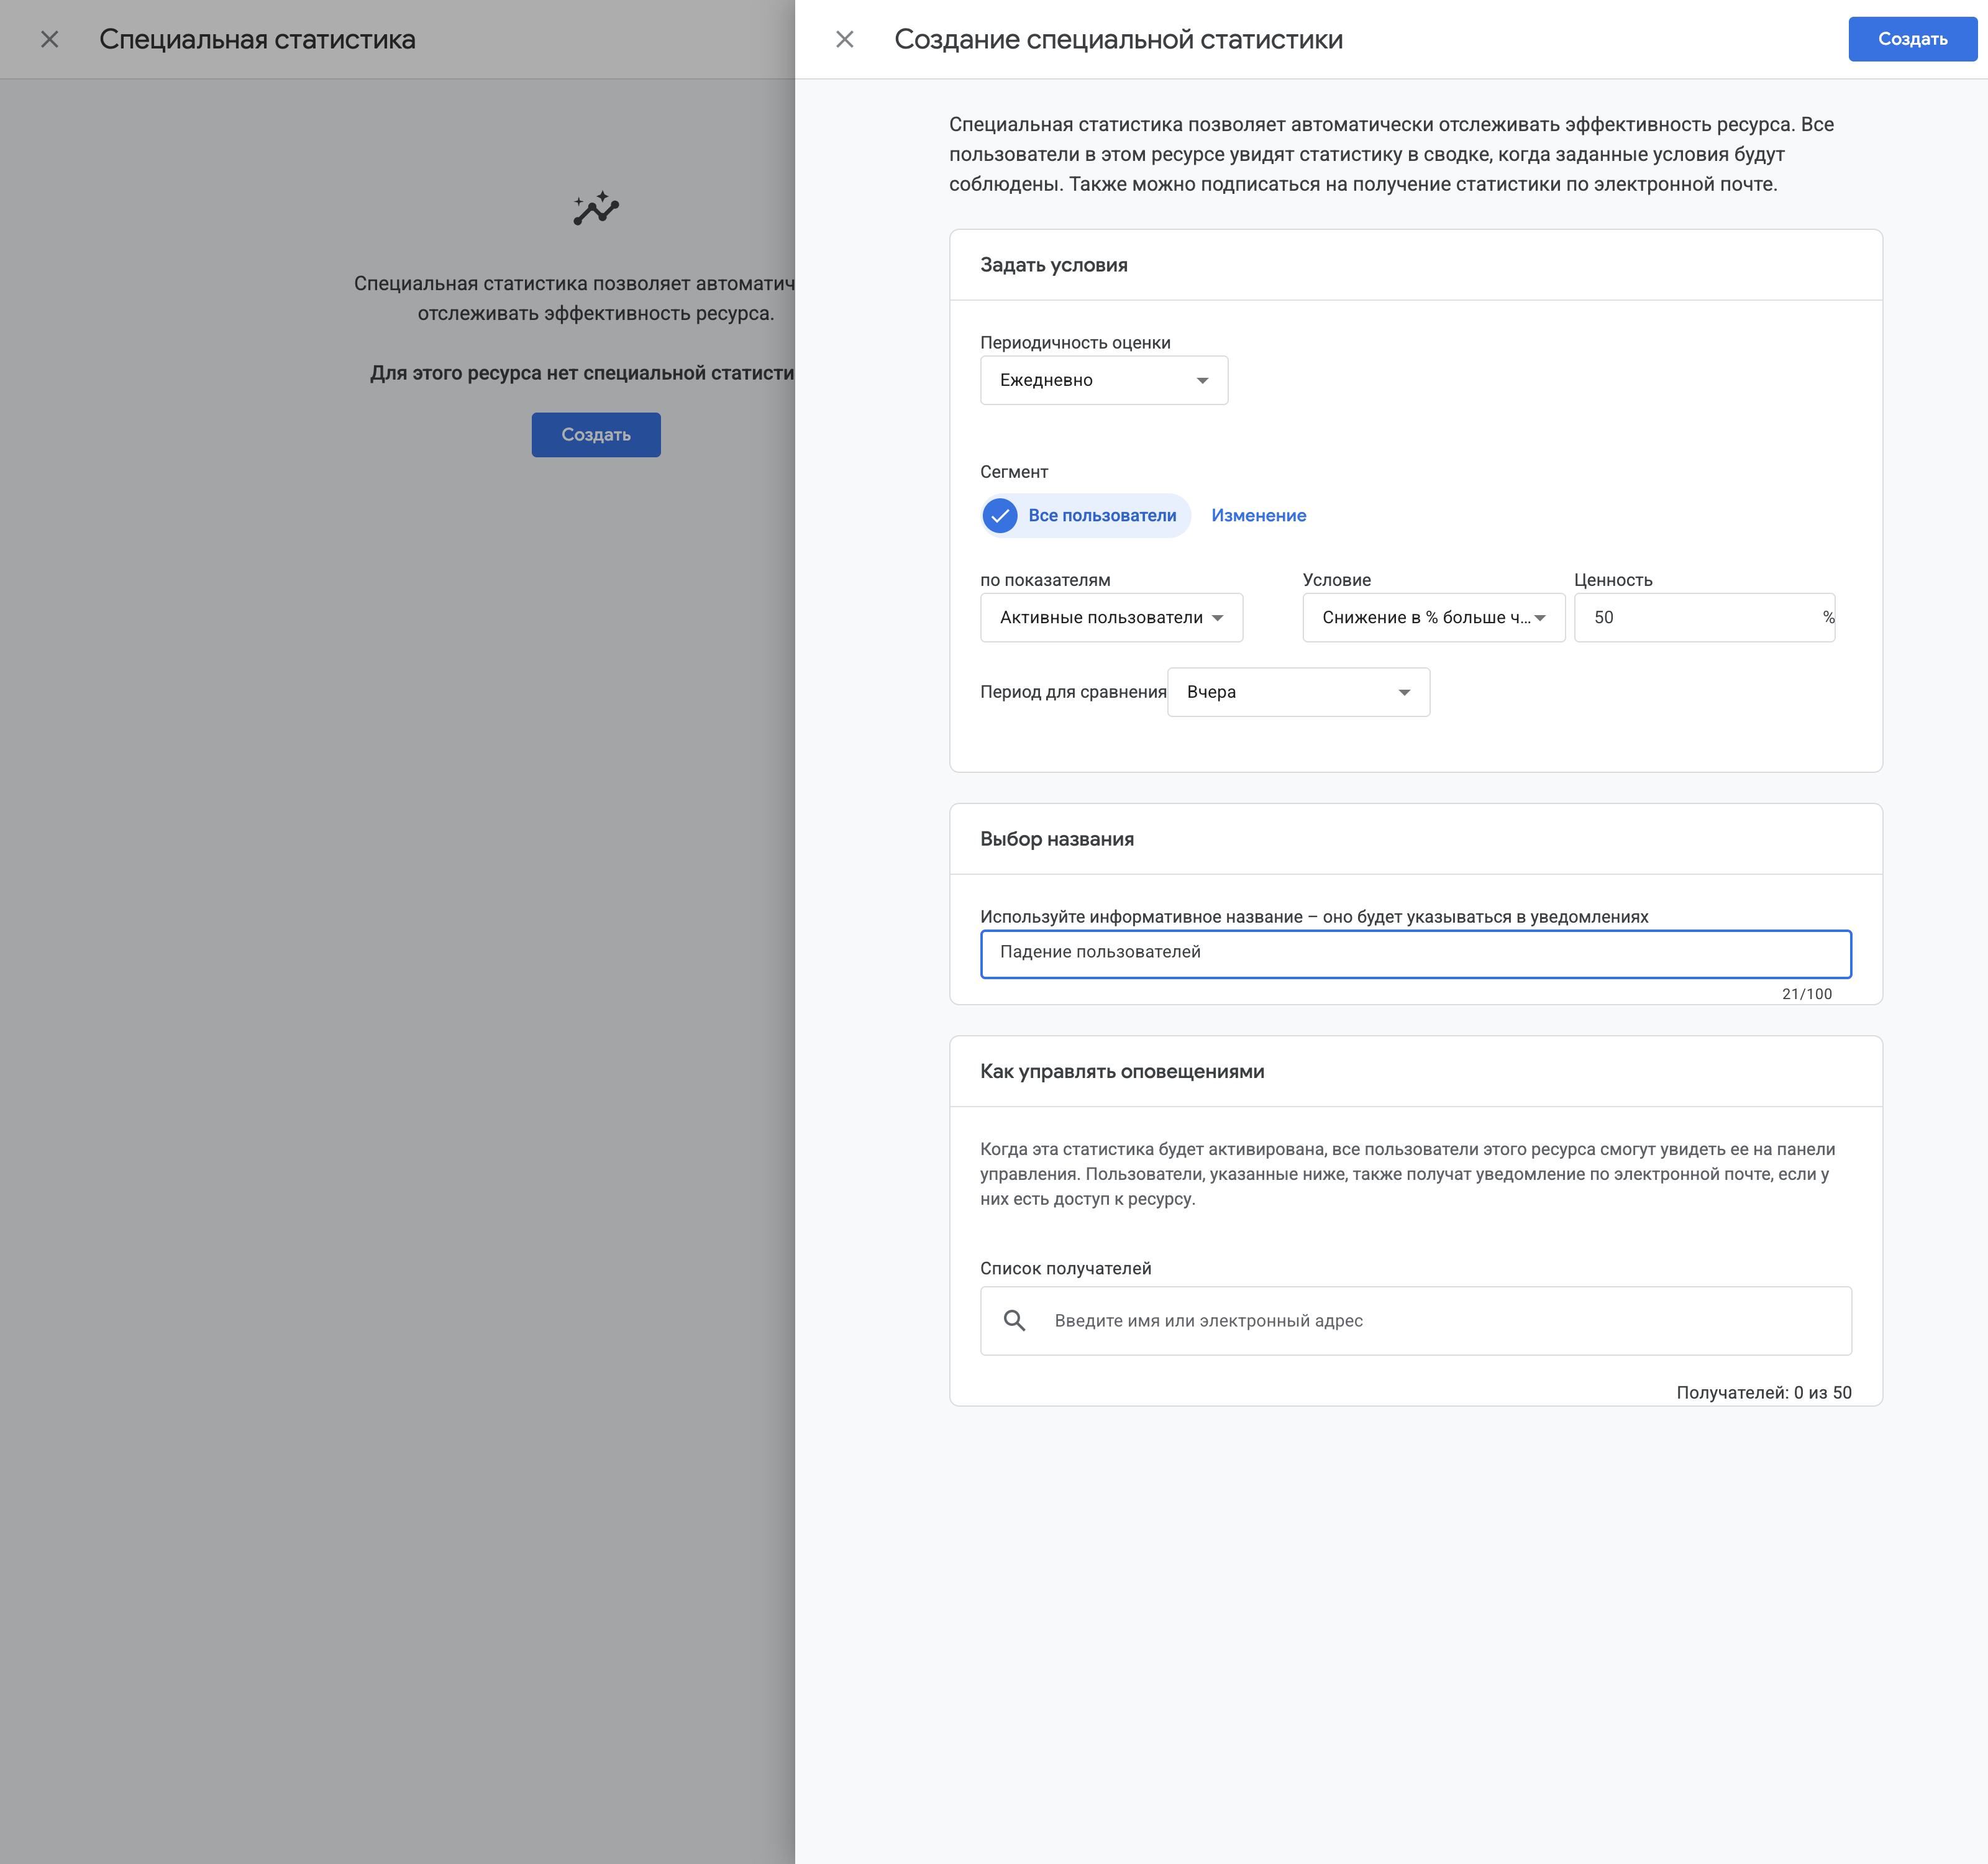Click the Изменение segment link

[1258, 515]
